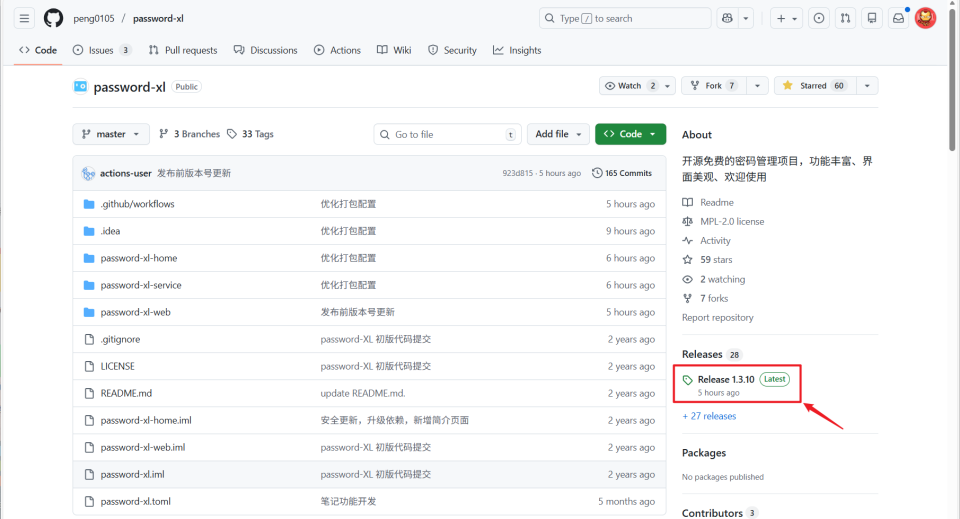Open the user avatar profile menu
The image size is (960, 519).
click(x=925, y=18)
